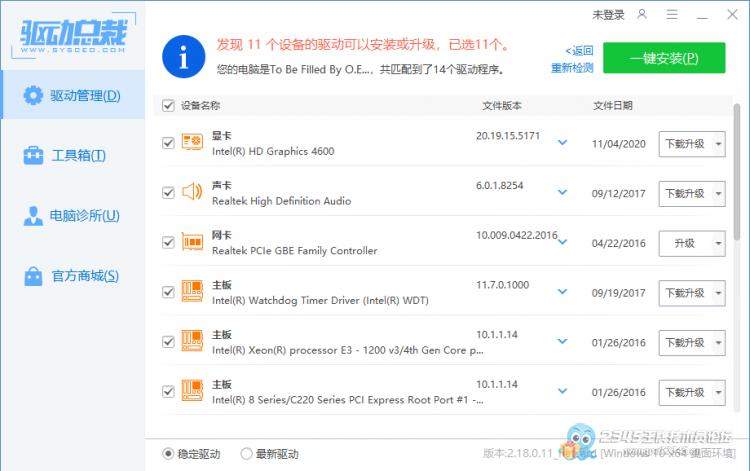
Task: Click the blue info icon
Action: click(184, 57)
